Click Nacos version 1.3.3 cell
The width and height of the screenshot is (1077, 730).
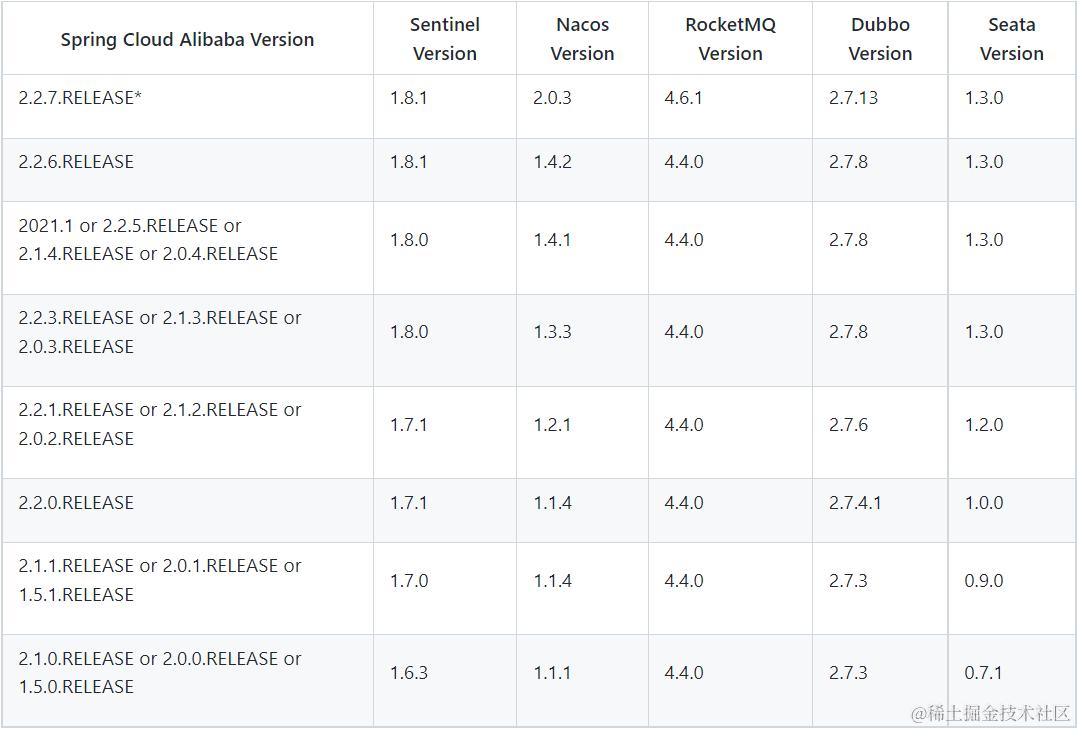[x=552, y=332]
